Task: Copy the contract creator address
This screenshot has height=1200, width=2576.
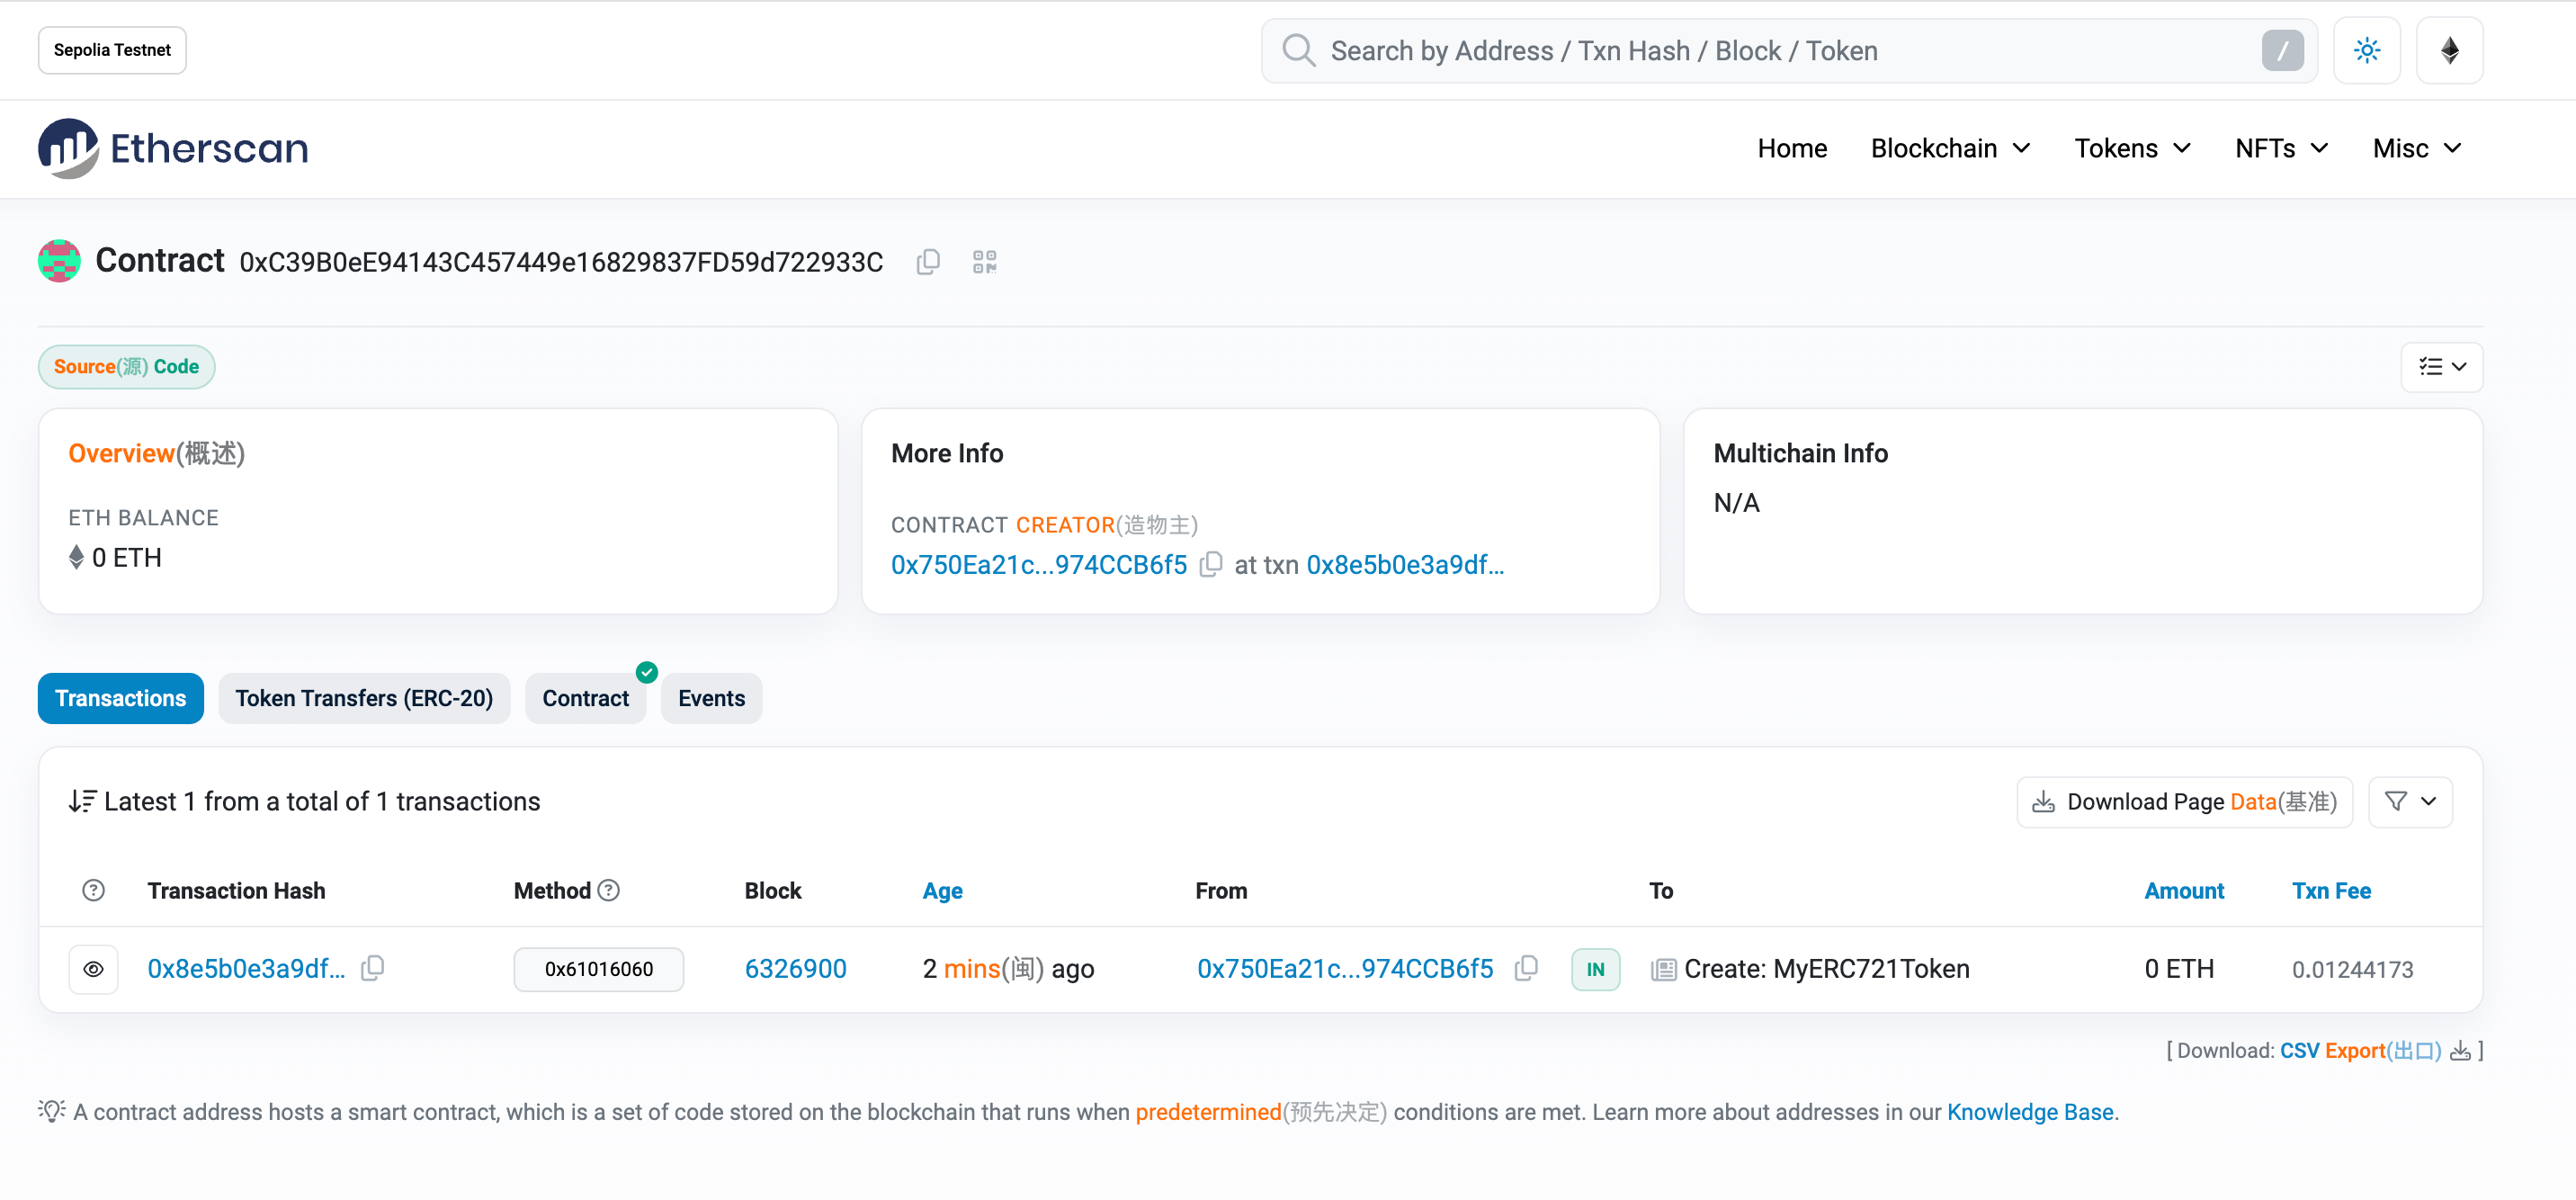Action: click(1210, 564)
